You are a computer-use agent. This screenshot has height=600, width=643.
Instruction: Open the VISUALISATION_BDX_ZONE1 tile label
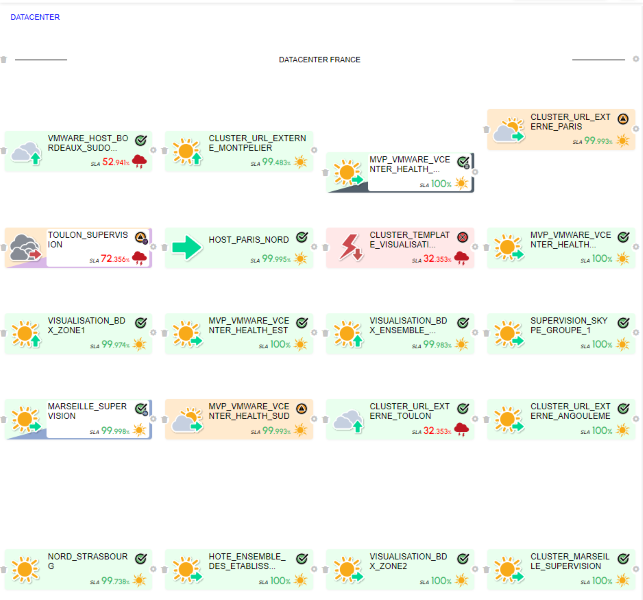87,324
